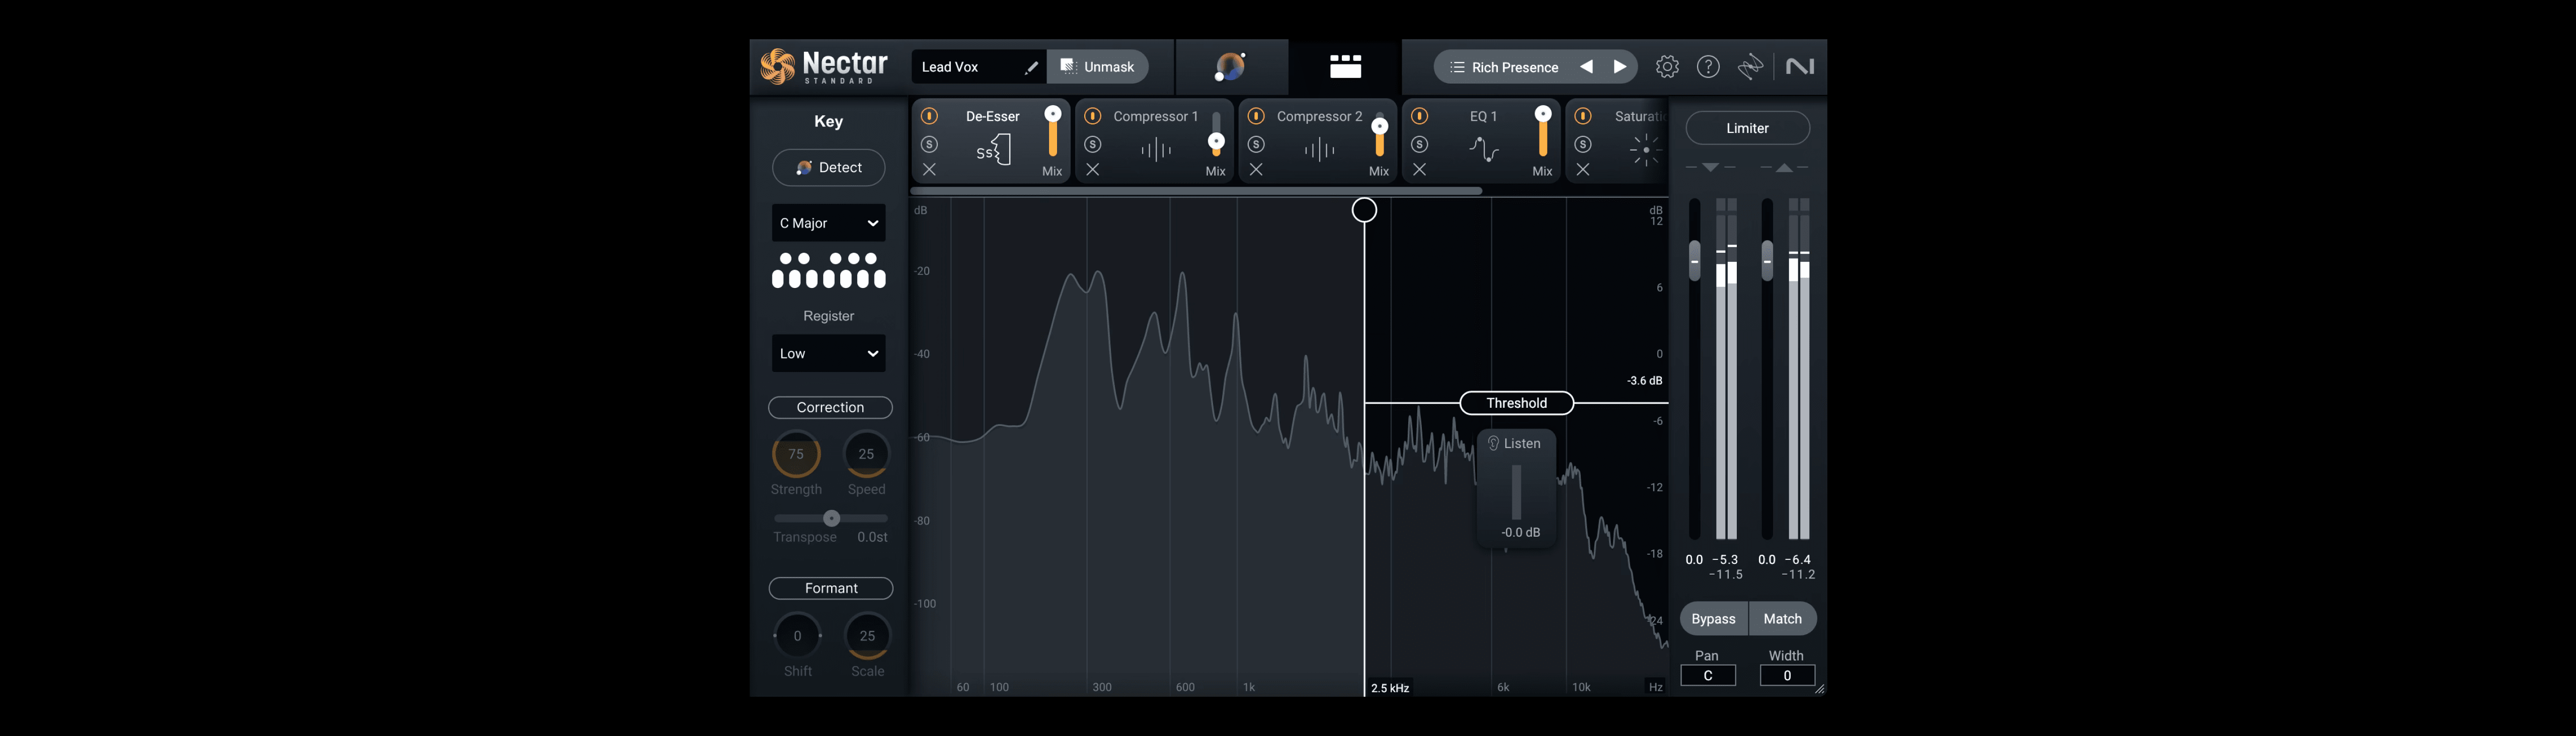Viewport: 2576px width, 736px height.
Task: Click the input gain fader handle
Action: tap(1694, 260)
